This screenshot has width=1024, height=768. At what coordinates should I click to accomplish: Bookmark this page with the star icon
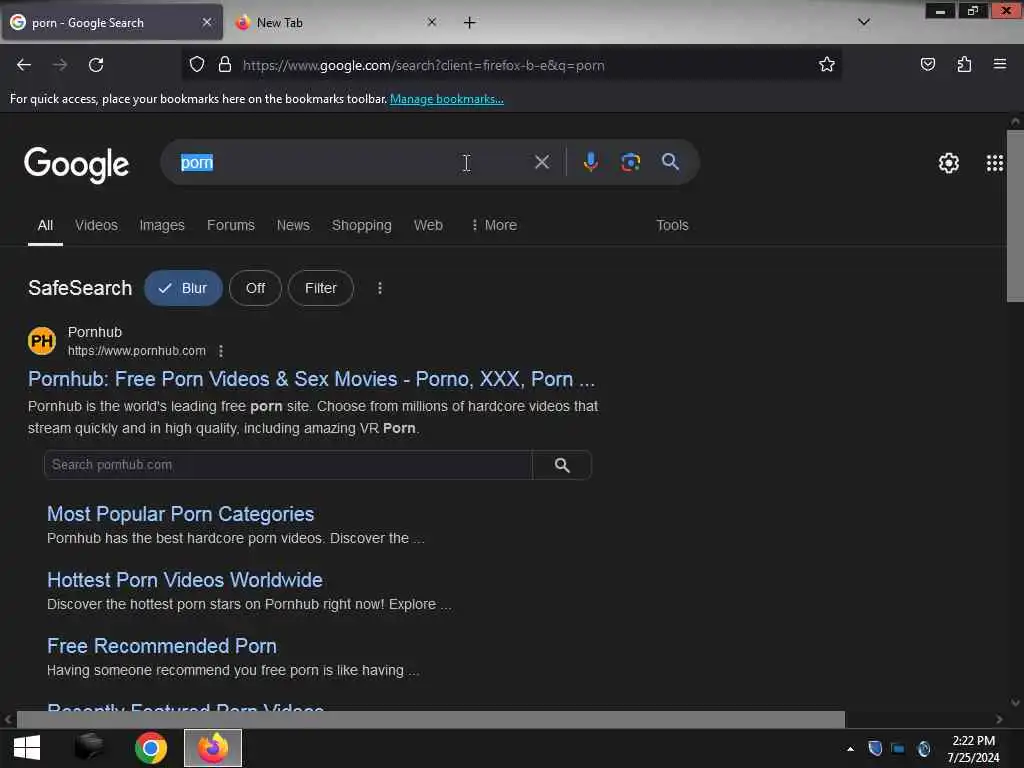point(827,64)
